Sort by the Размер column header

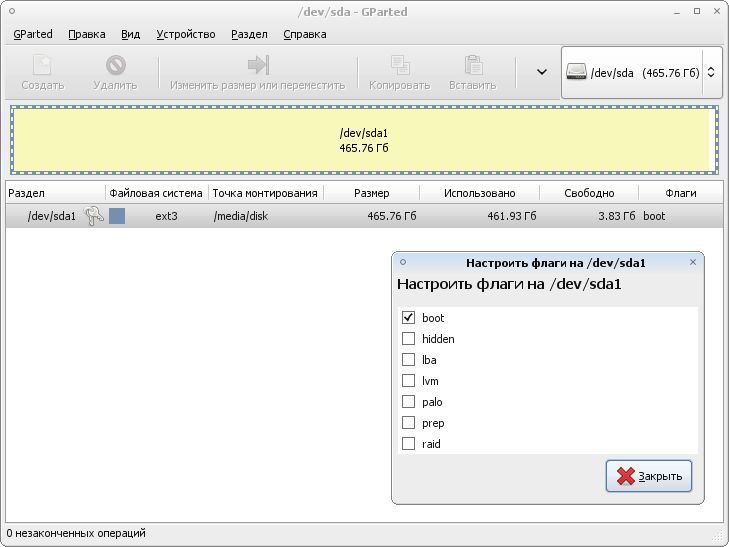pos(371,193)
